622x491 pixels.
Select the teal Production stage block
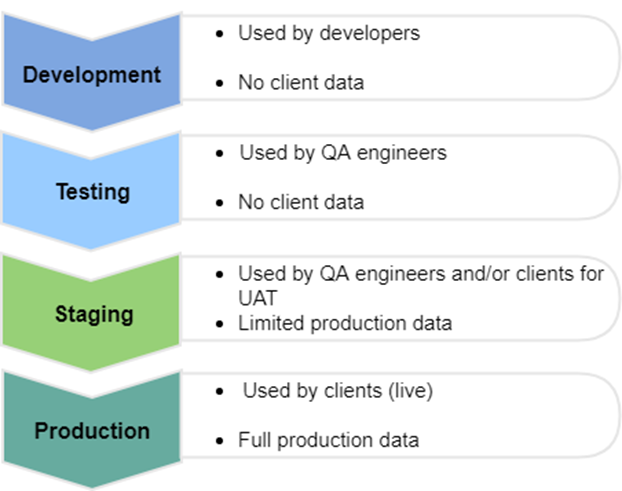tap(92, 431)
